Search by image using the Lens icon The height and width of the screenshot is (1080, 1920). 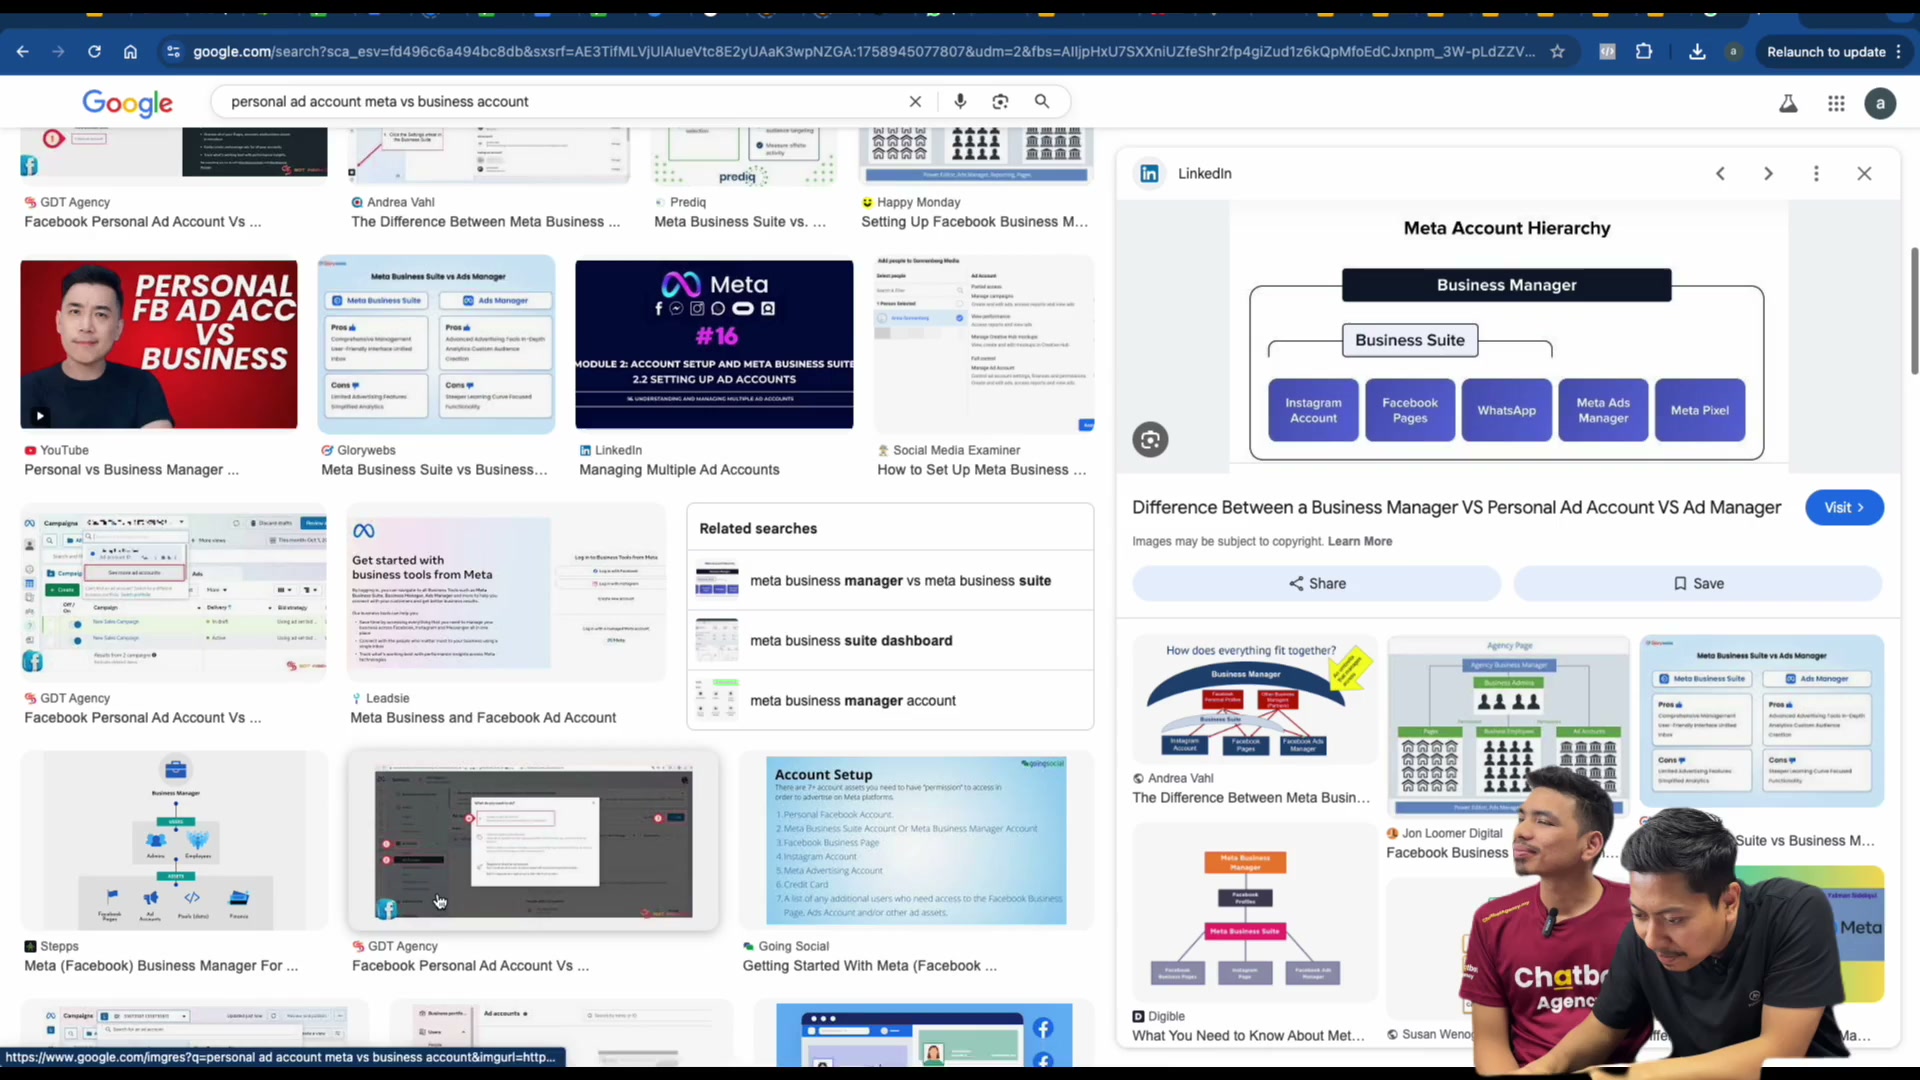[1000, 101]
